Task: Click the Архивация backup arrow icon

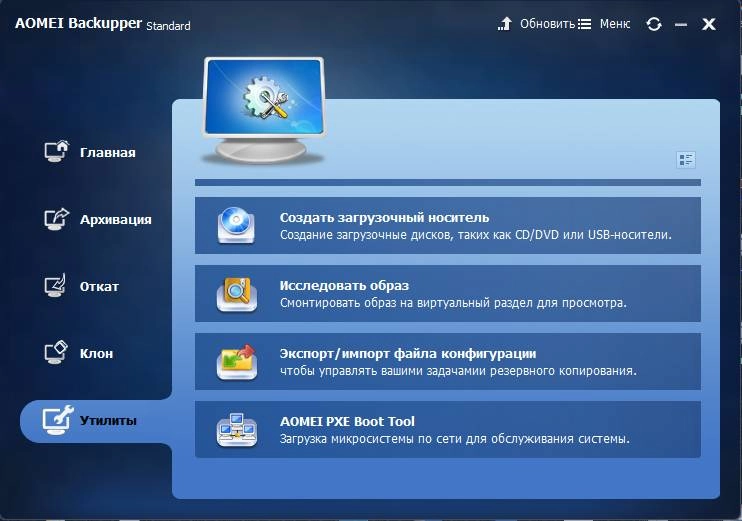Action: (56, 219)
